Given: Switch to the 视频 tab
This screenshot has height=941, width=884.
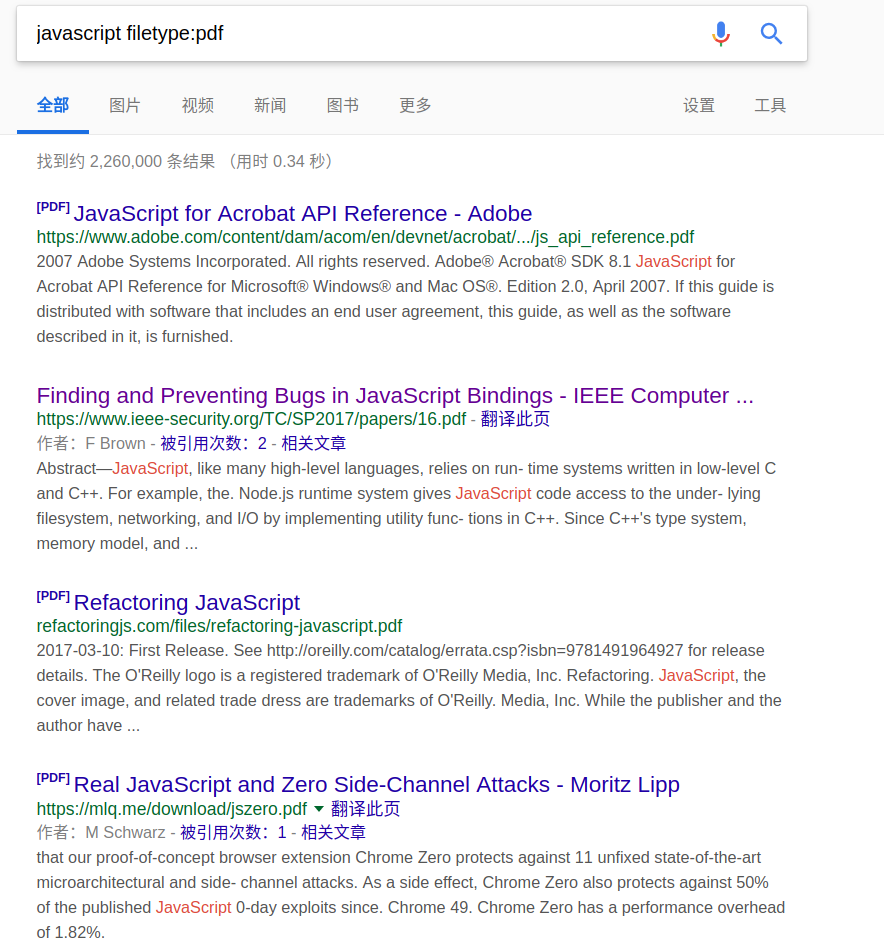Looking at the screenshot, I should tap(197, 106).
